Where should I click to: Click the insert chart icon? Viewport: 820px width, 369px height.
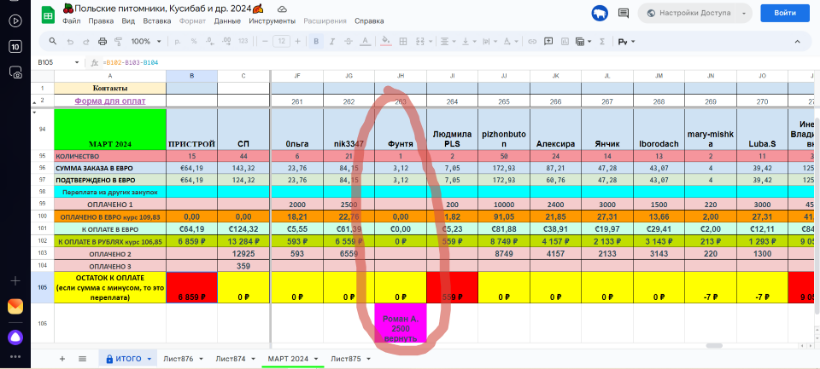point(565,41)
